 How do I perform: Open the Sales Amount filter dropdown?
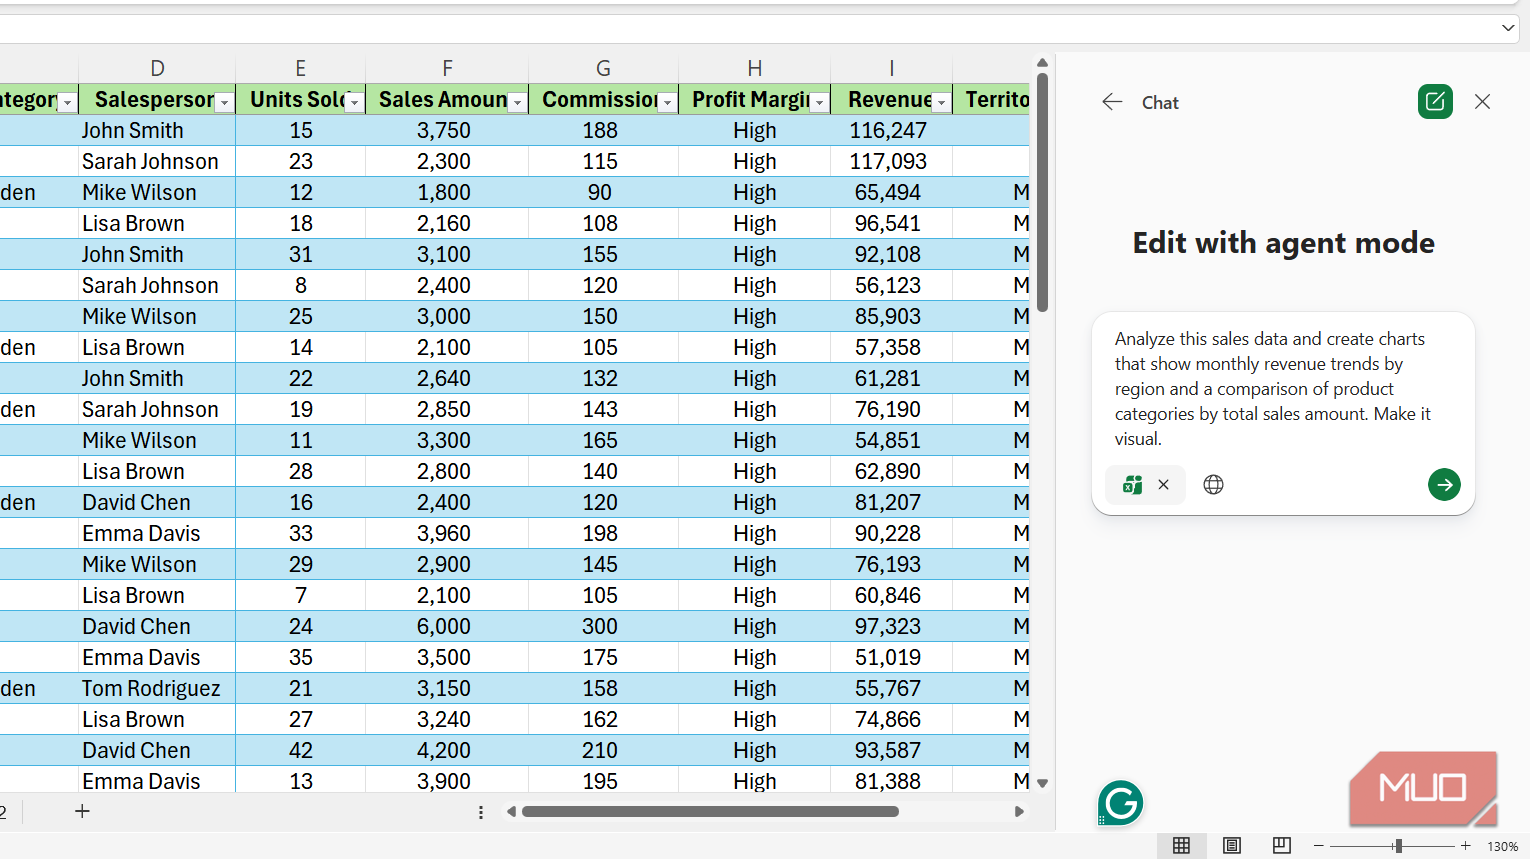point(517,102)
